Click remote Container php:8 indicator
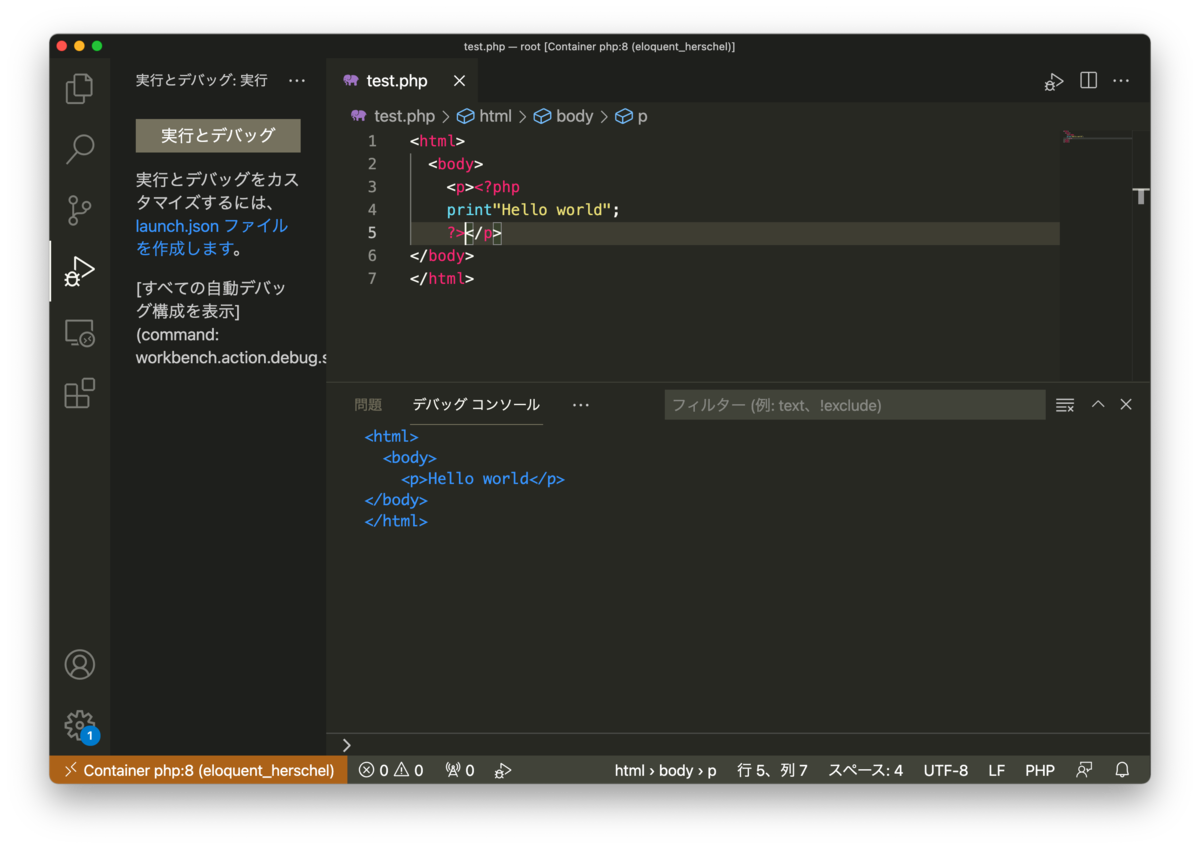This screenshot has height=849, width=1200. pos(199,770)
